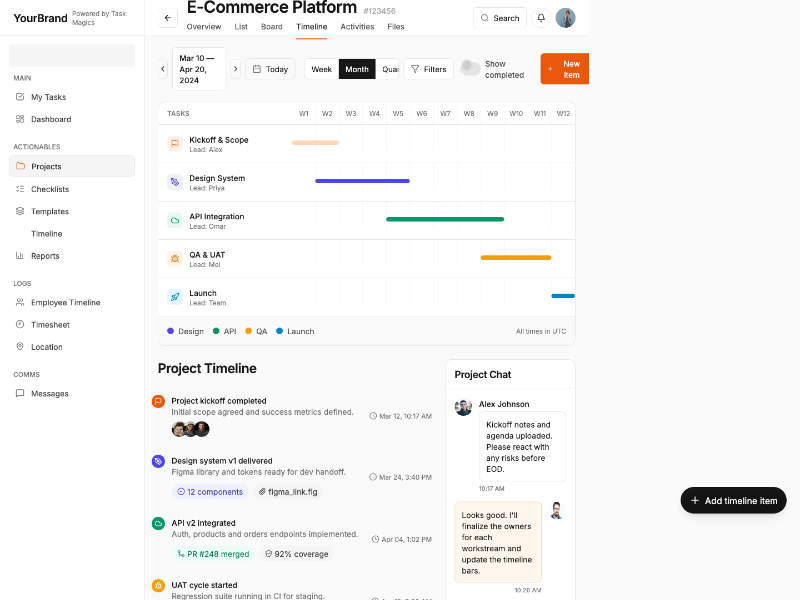Click Add timeline item button
This screenshot has width=800, height=600.
tap(733, 500)
